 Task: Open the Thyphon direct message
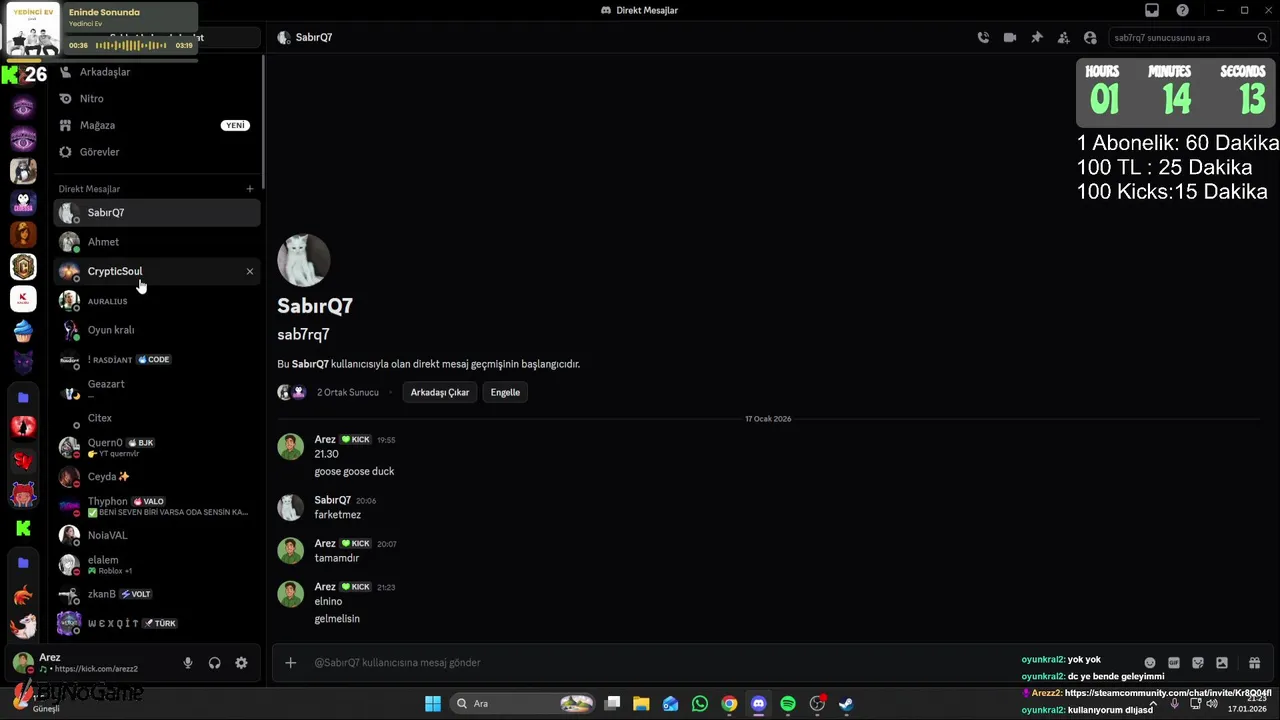click(156, 506)
